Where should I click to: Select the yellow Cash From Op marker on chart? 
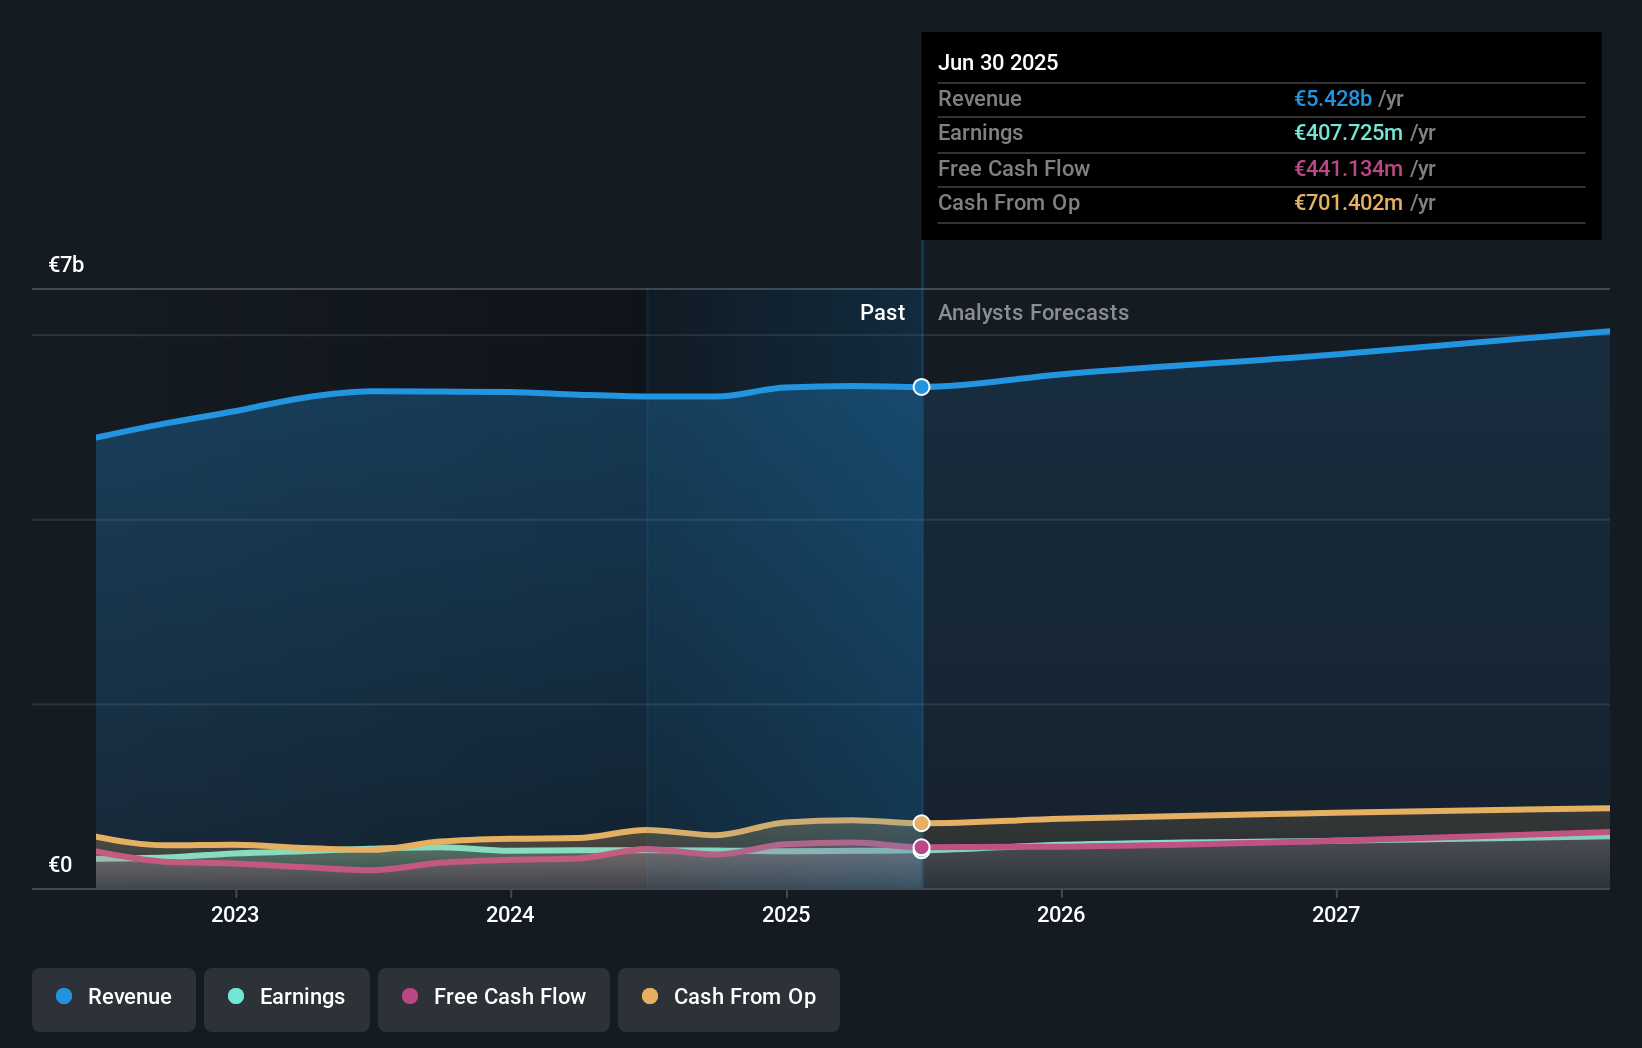pos(921,823)
